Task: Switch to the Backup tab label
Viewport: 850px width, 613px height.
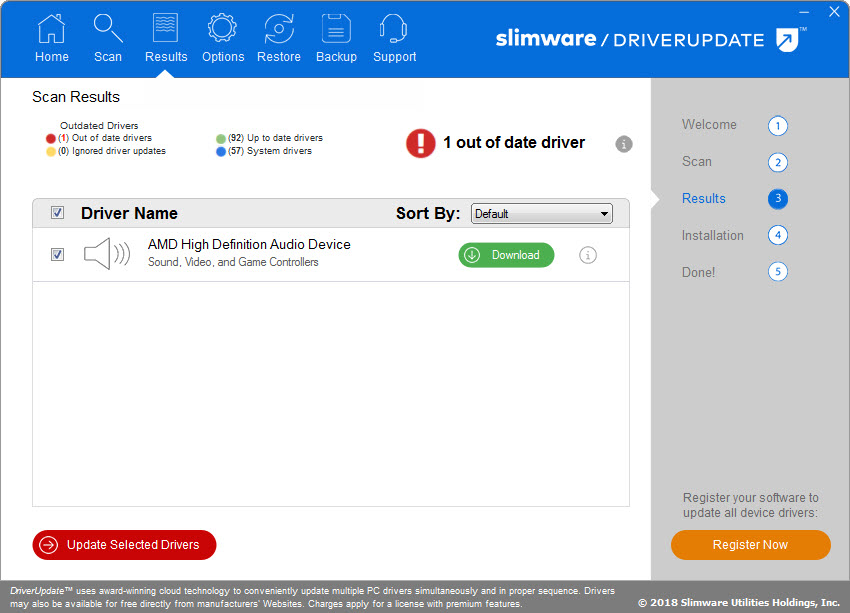Action: pos(336,57)
